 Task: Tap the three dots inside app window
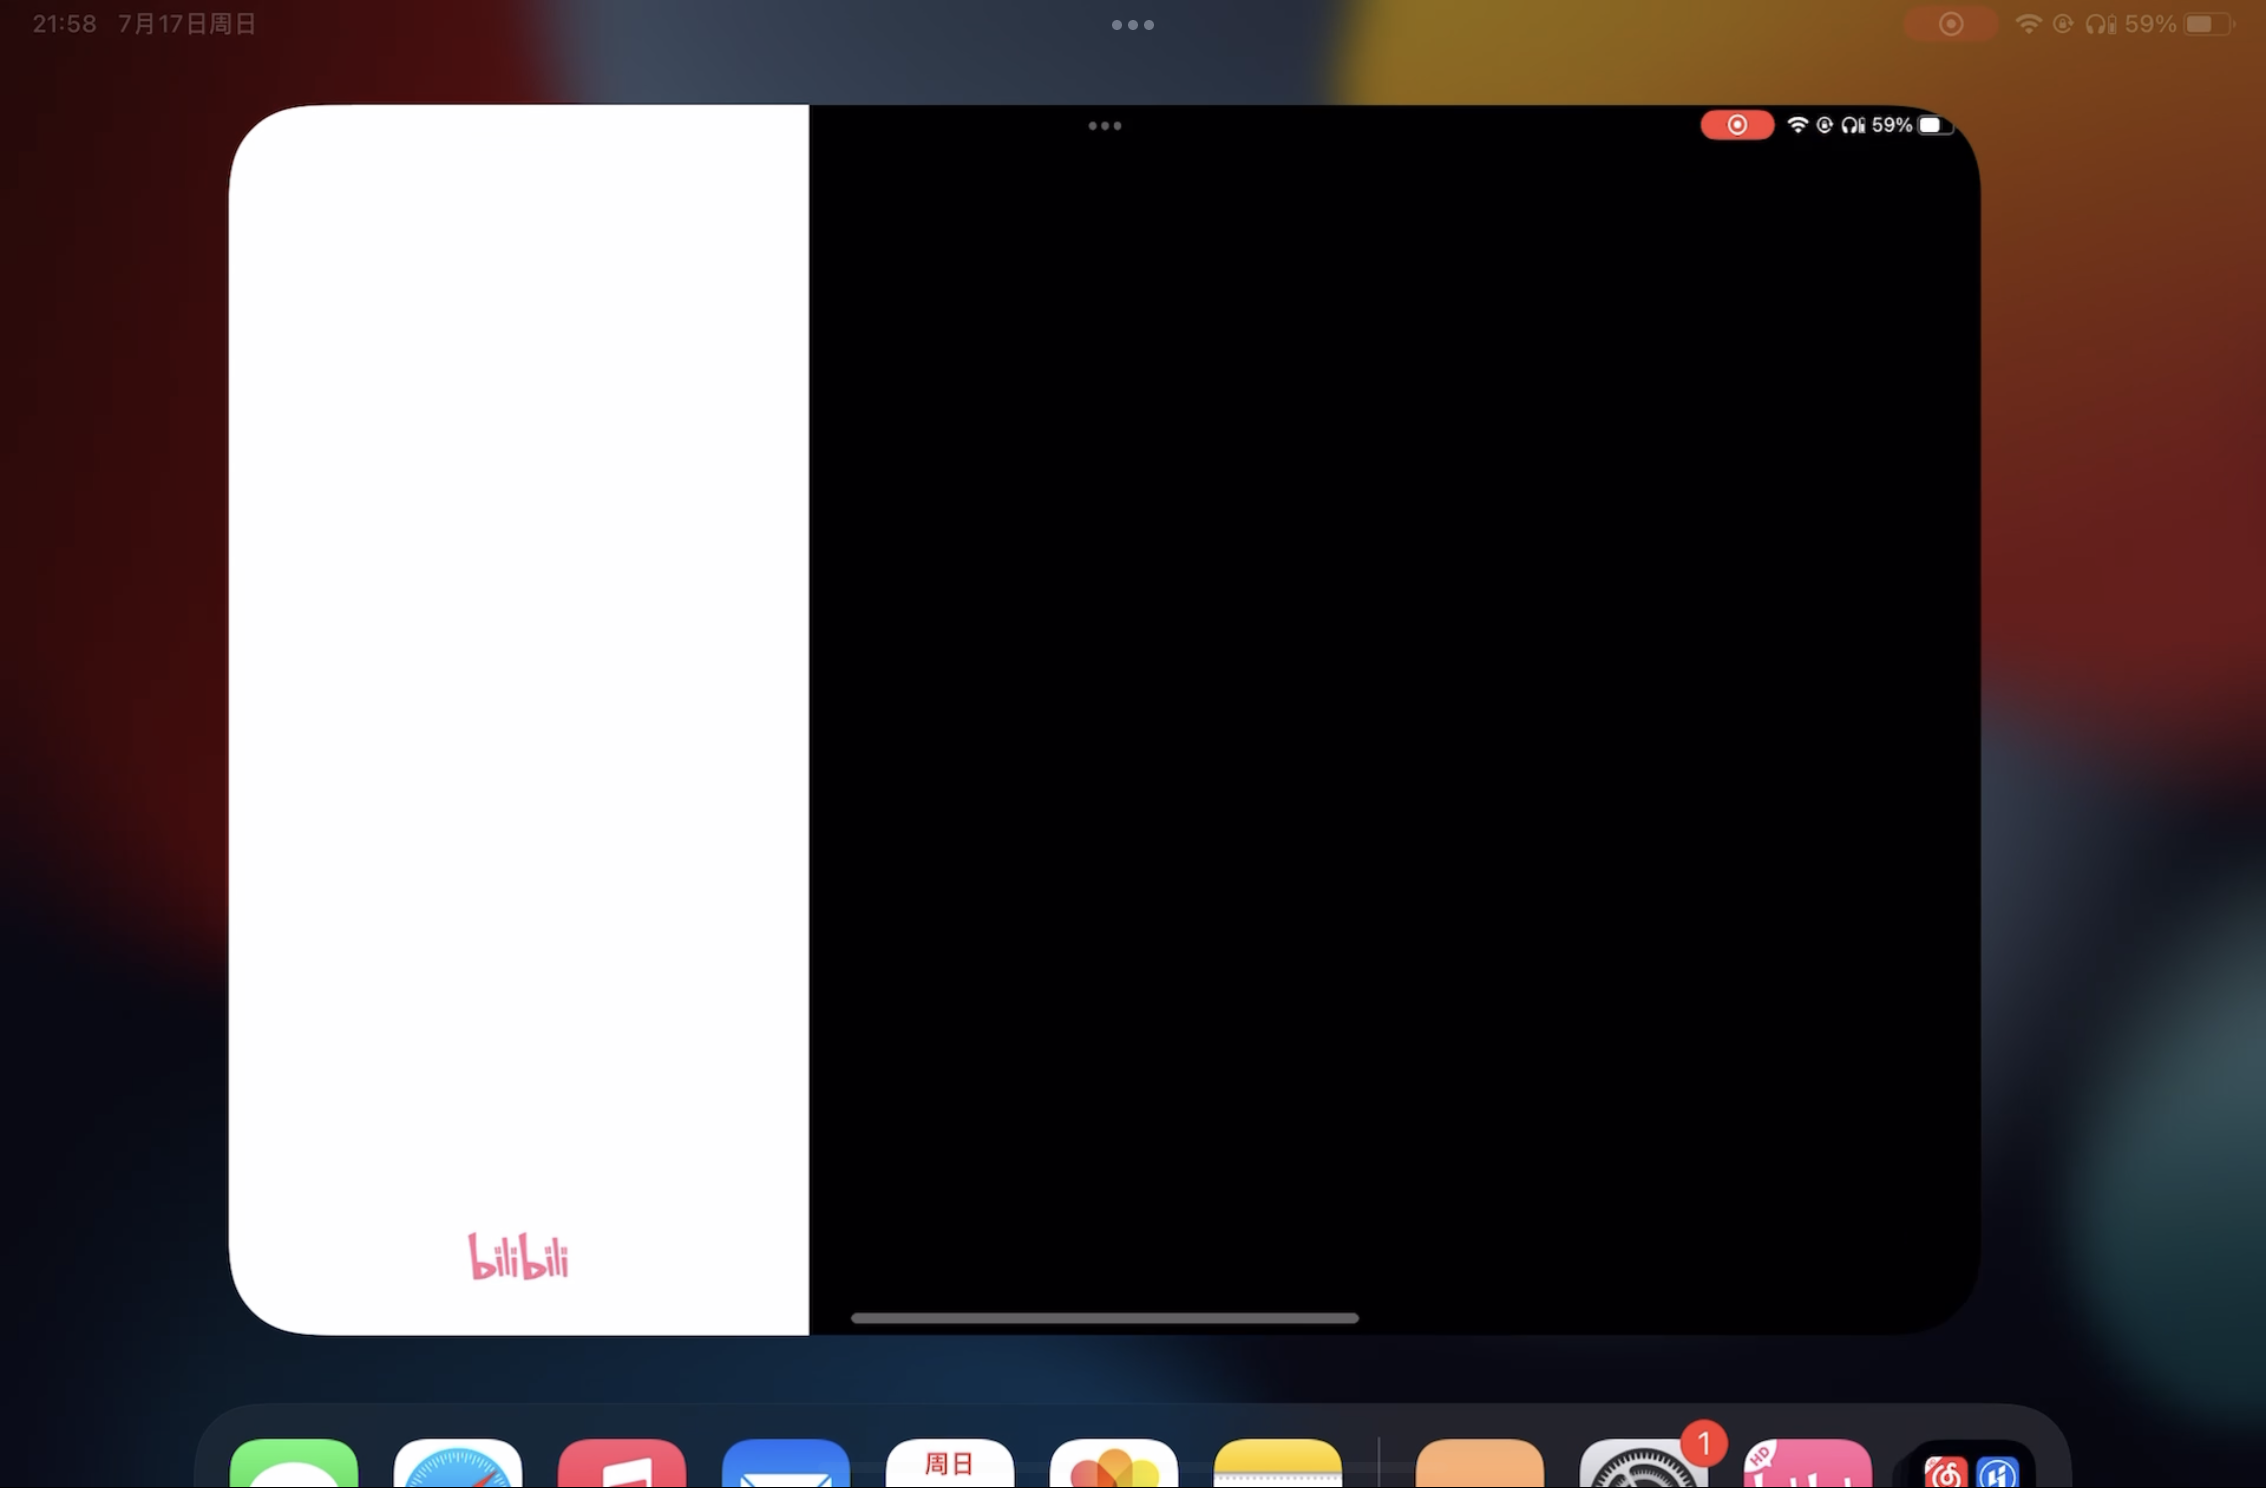pyautogui.click(x=1104, y=126)
